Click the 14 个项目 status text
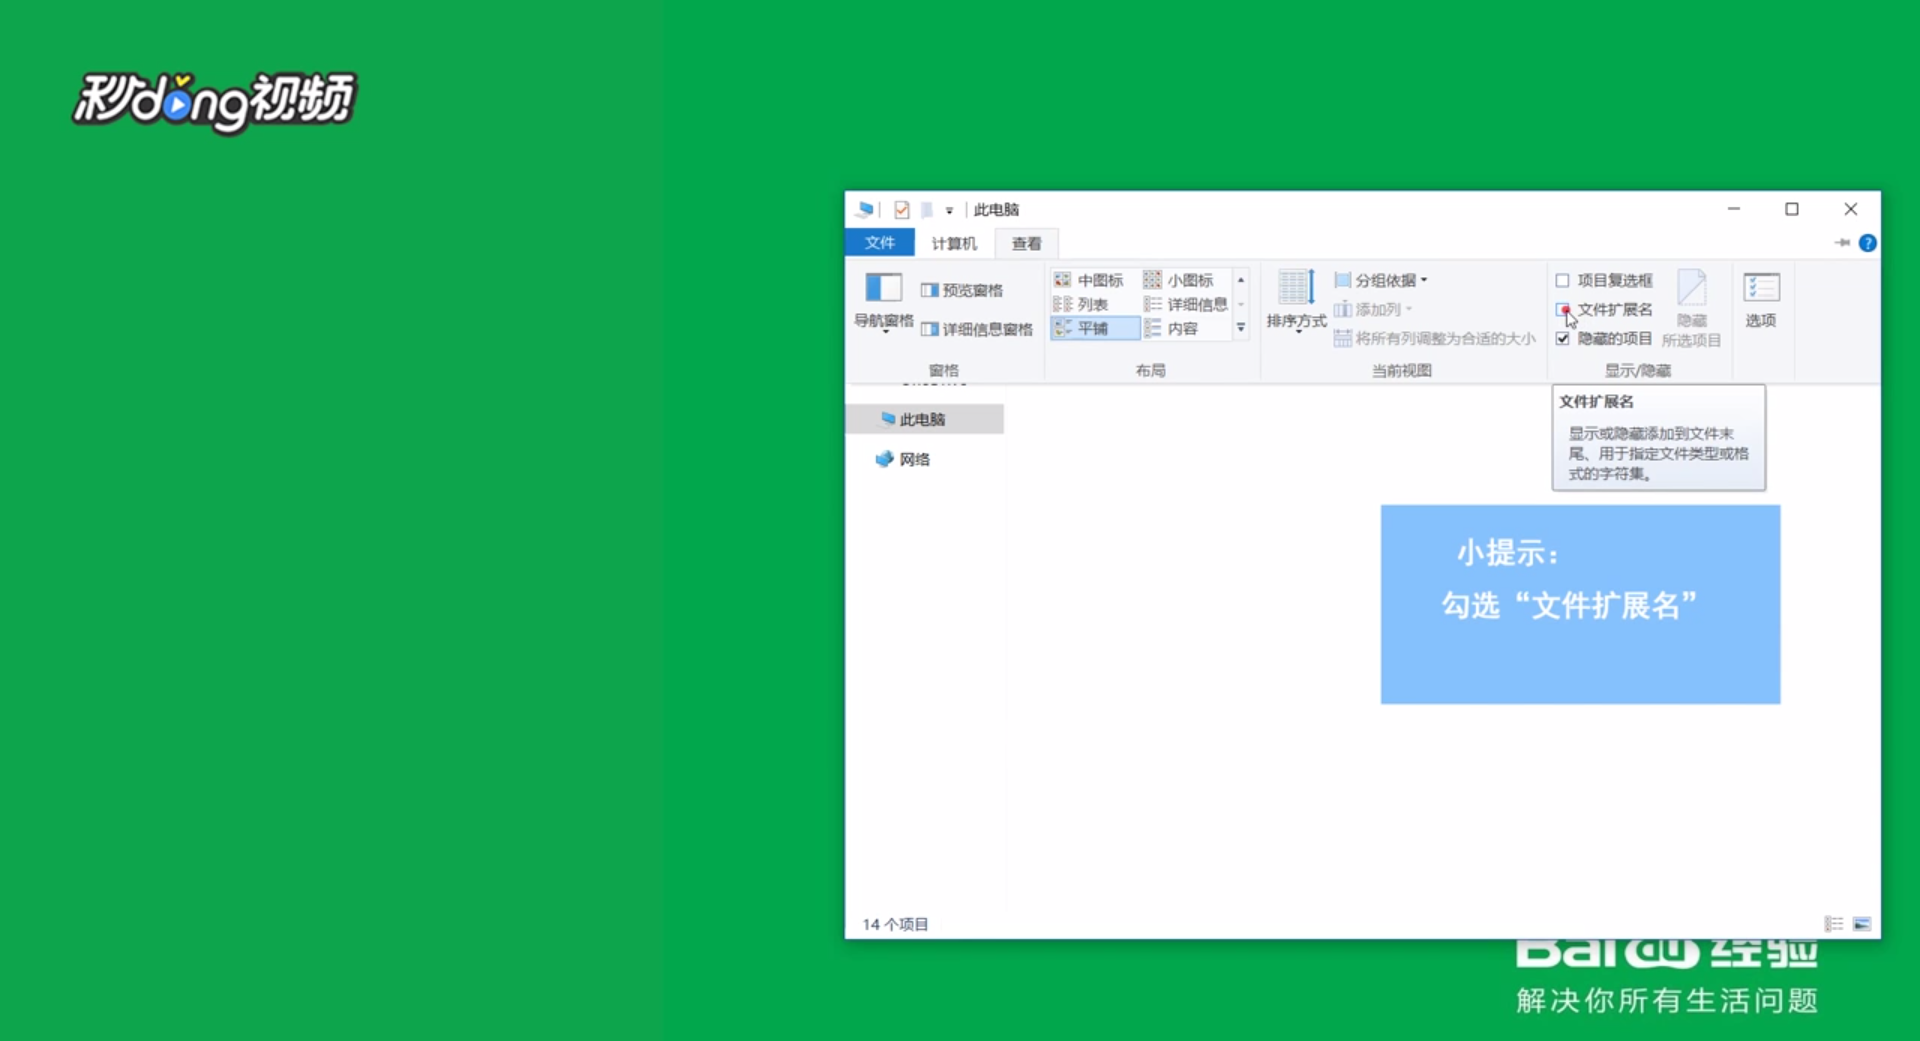Screen dimensions: 1920x1041 pyautogui.click(x=896, y=924)
